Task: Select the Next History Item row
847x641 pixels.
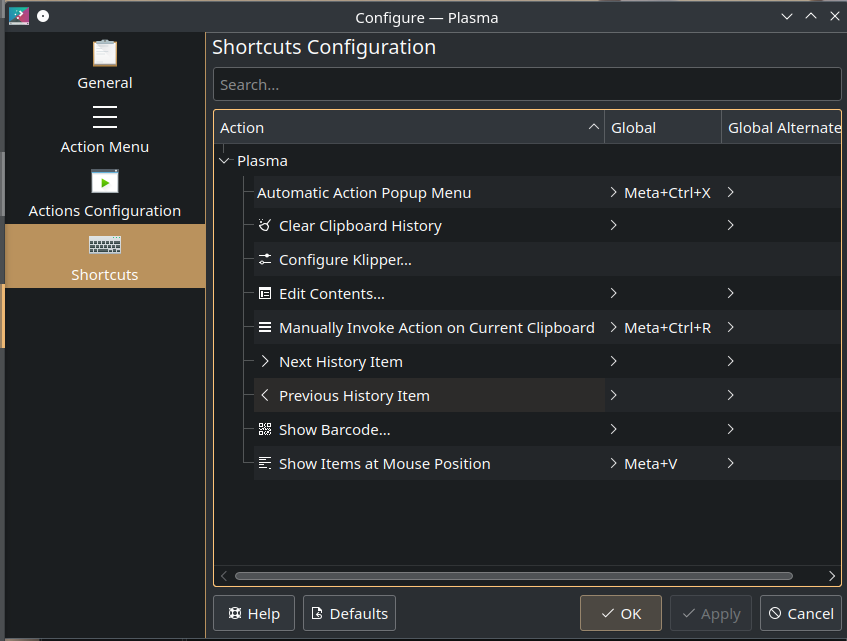Action: click(x=341, y=362)
